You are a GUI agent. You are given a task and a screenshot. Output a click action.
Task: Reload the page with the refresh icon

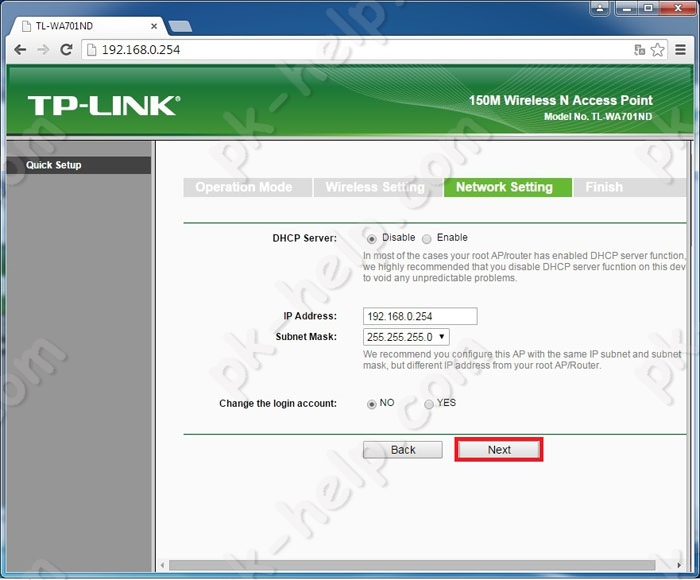67,50
